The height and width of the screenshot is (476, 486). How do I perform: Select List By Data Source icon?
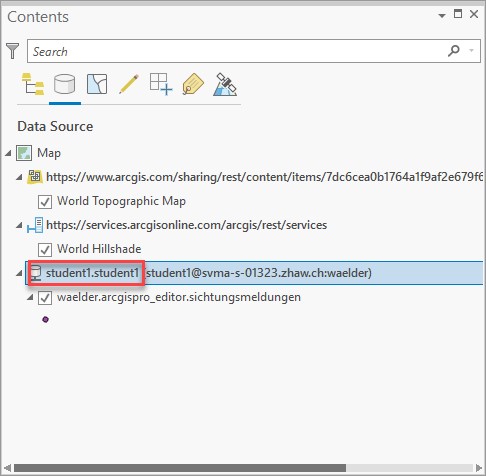pyautogui.click(x=64, y=84)
